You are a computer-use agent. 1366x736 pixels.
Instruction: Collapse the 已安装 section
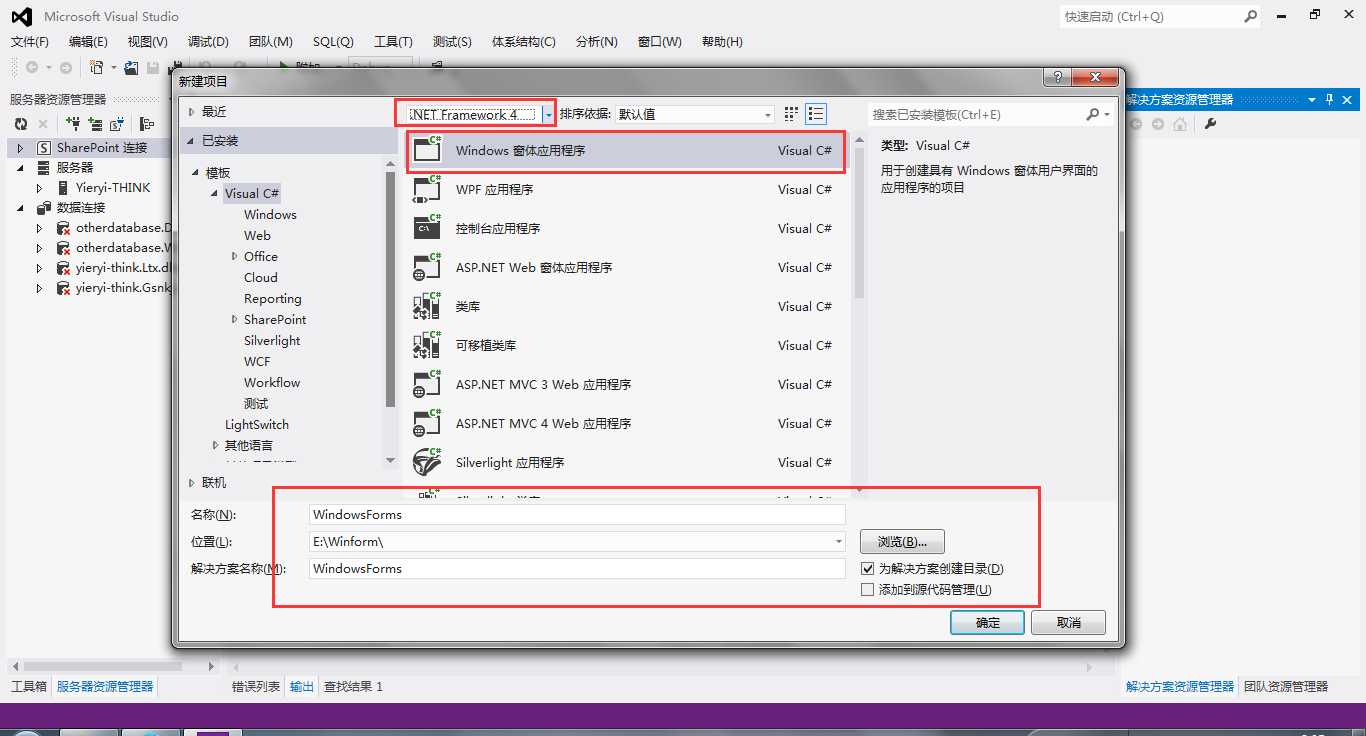point(192,141)
